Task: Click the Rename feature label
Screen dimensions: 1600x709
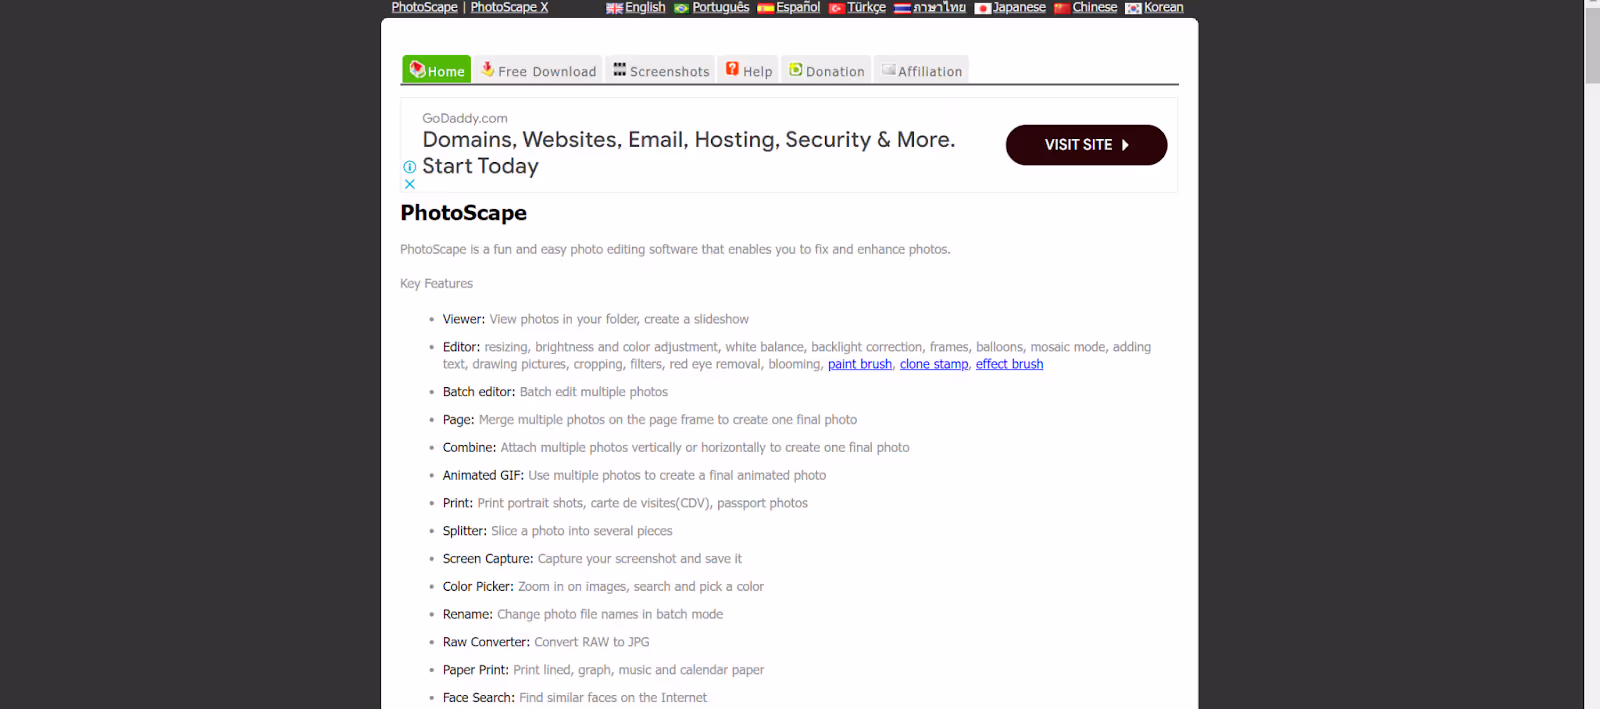Action: coord(468,615)
